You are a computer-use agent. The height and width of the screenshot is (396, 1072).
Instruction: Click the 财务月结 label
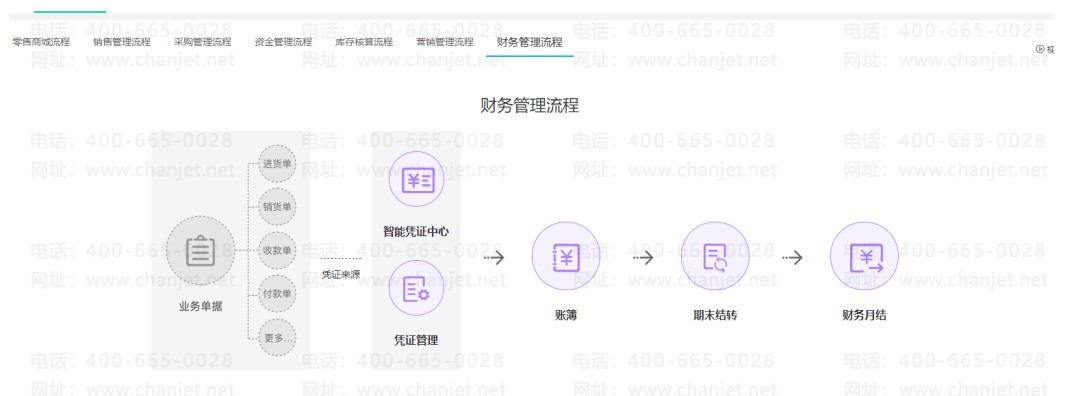tap(864, 315)
